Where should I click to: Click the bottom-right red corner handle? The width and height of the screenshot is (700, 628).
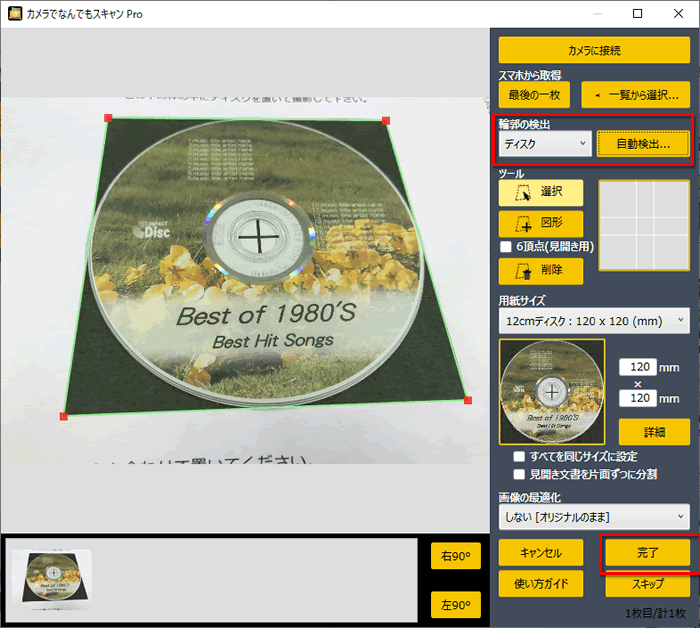click(x=468, y=400)
